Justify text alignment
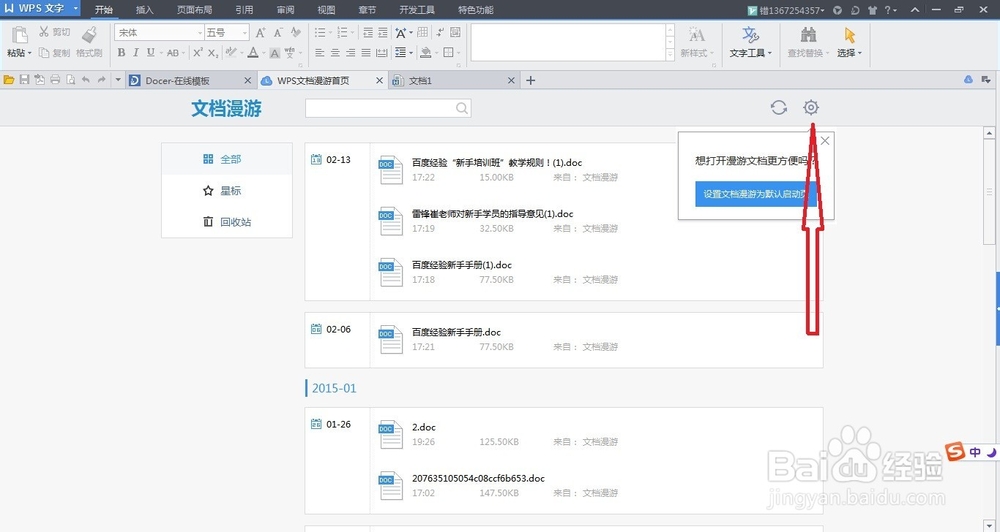Viewport: 1000px width, 532px height. coord(366,53)
